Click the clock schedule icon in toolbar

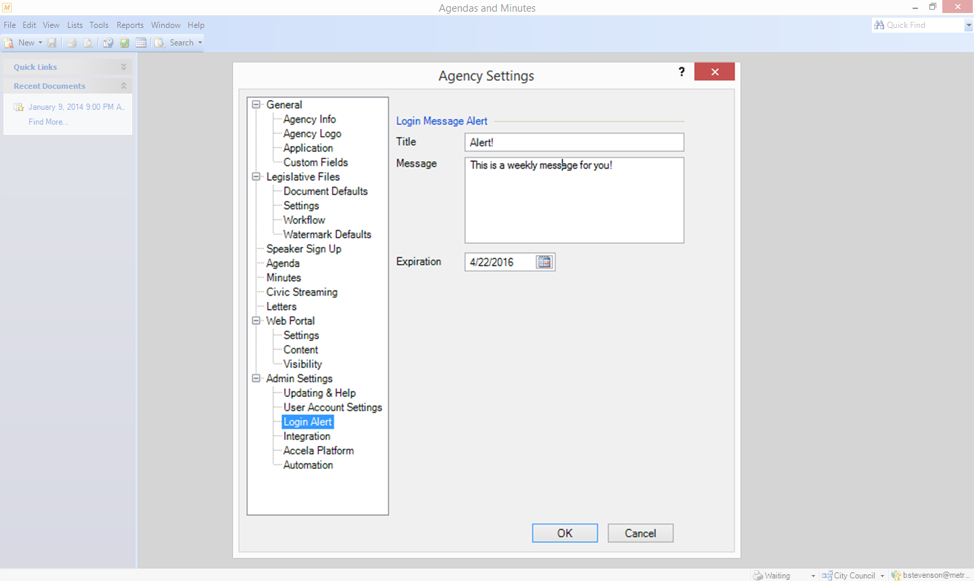107,43
